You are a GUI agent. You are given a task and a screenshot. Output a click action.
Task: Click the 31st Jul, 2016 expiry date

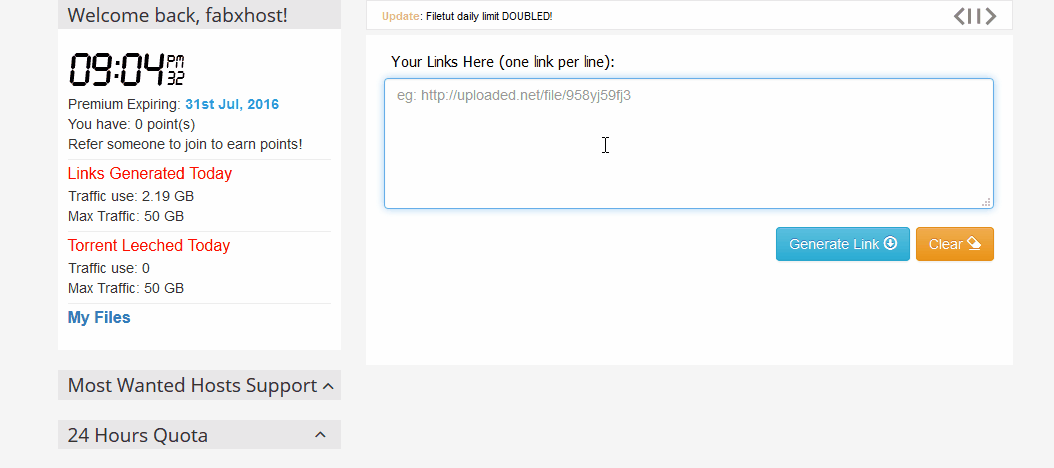(x=232, y=104)
